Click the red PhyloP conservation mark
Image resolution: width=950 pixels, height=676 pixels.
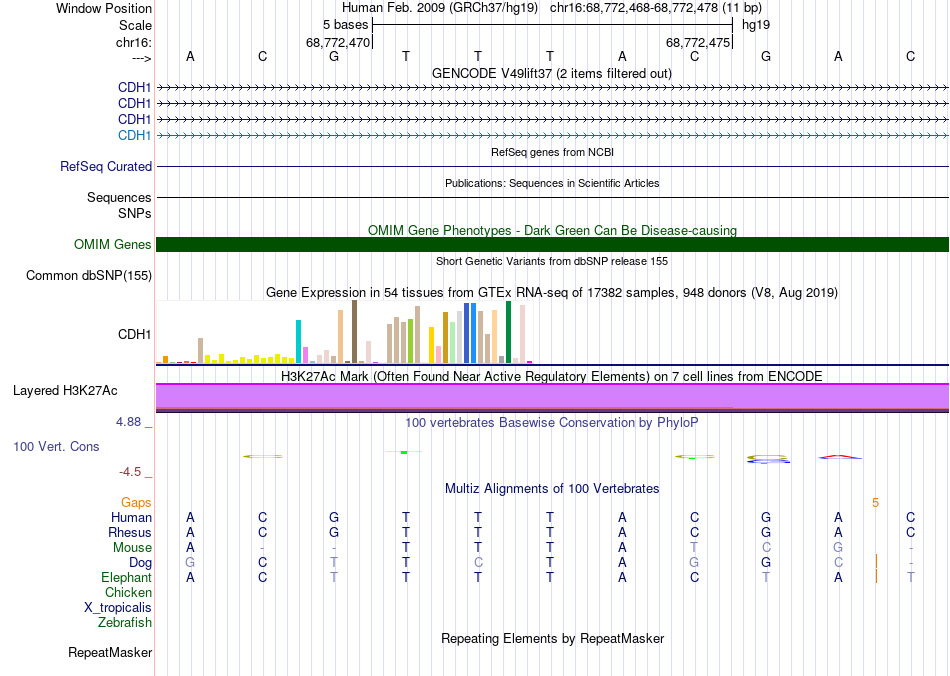[x=839, y=457]
